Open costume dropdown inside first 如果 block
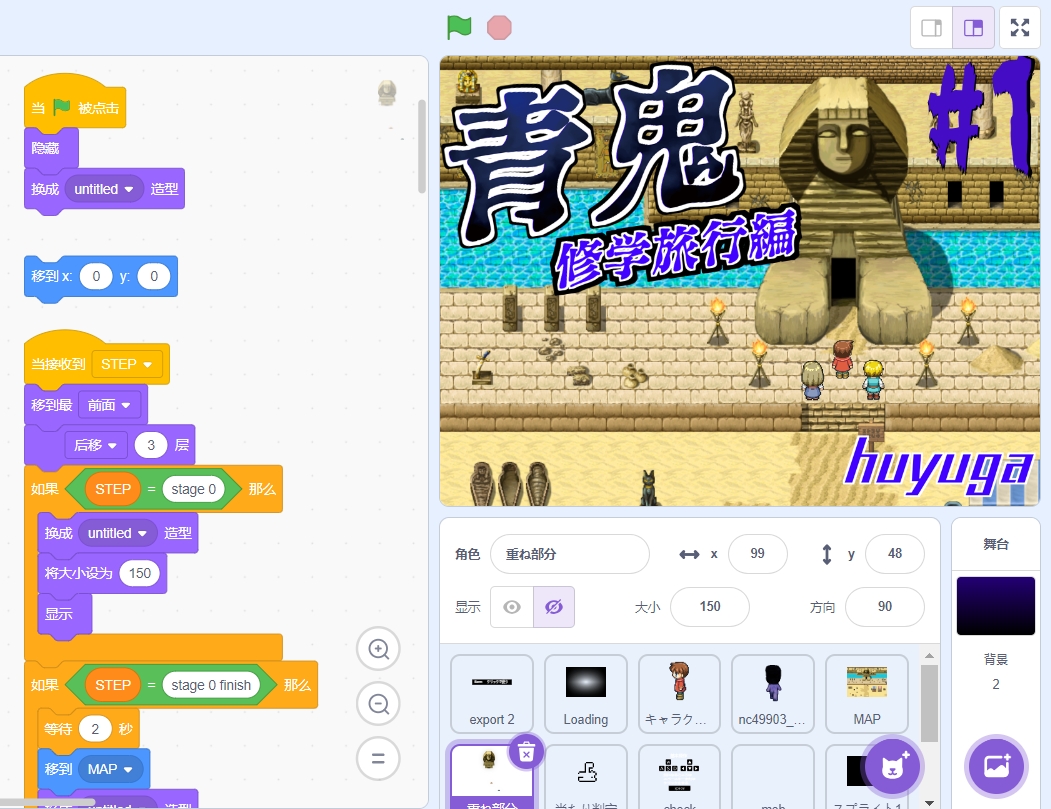Screen dimensions: 1051x809 [x=117, y=533]
